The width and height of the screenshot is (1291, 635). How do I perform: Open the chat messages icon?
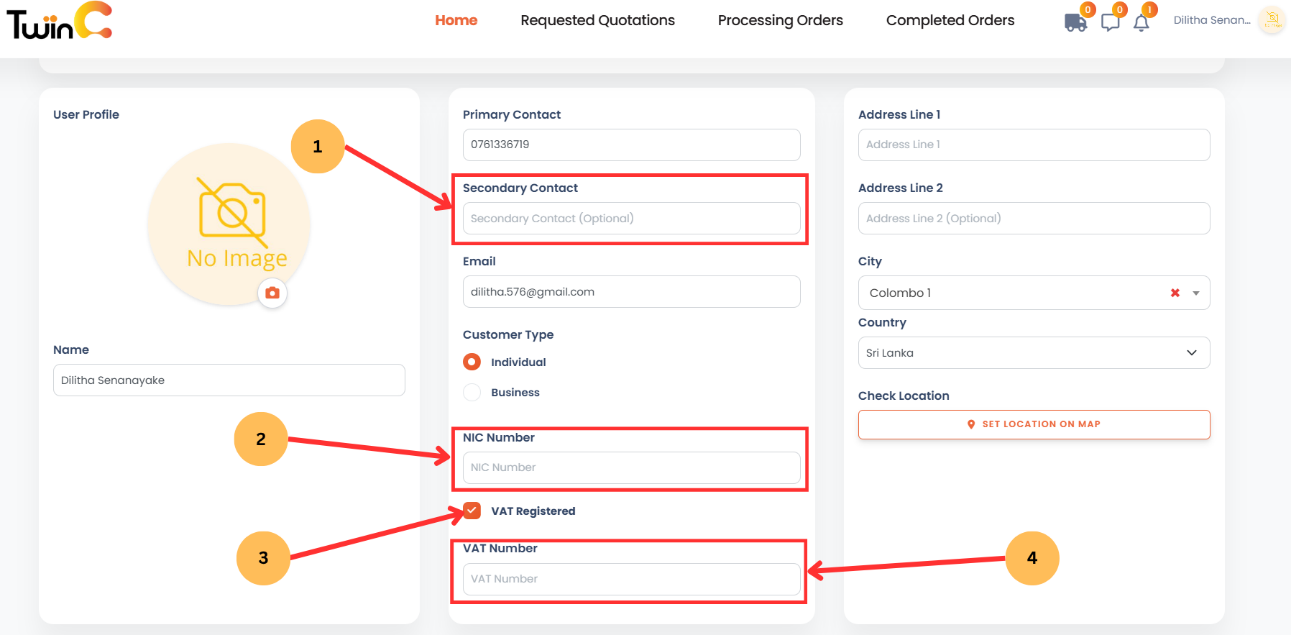[1110, 22]
